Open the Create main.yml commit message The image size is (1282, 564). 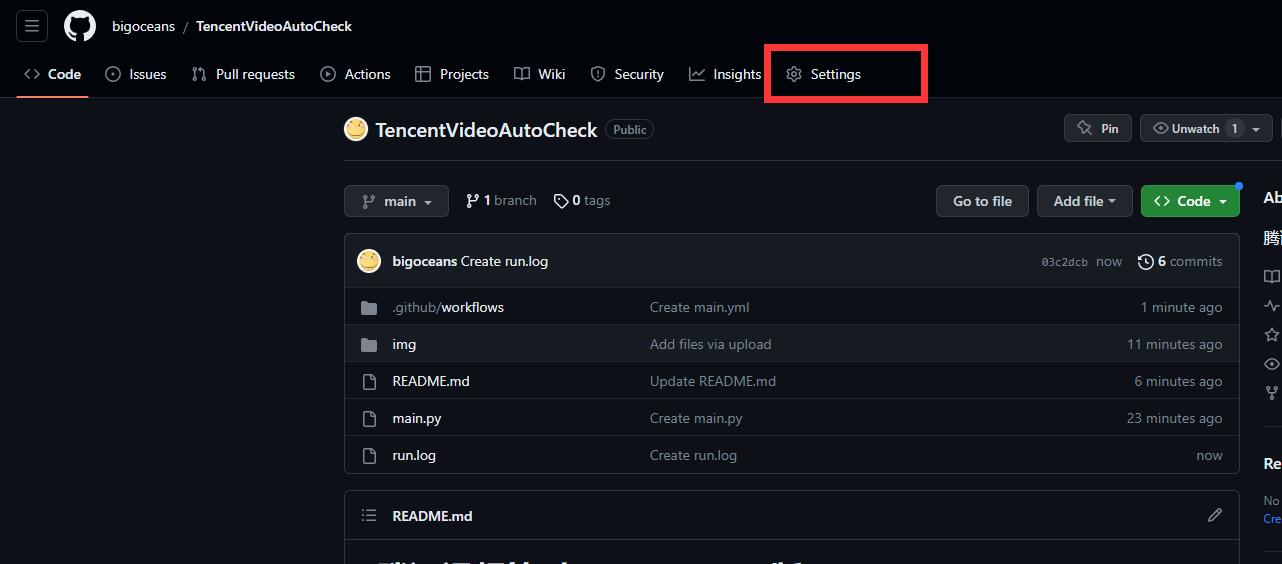(x=699, y=307)
